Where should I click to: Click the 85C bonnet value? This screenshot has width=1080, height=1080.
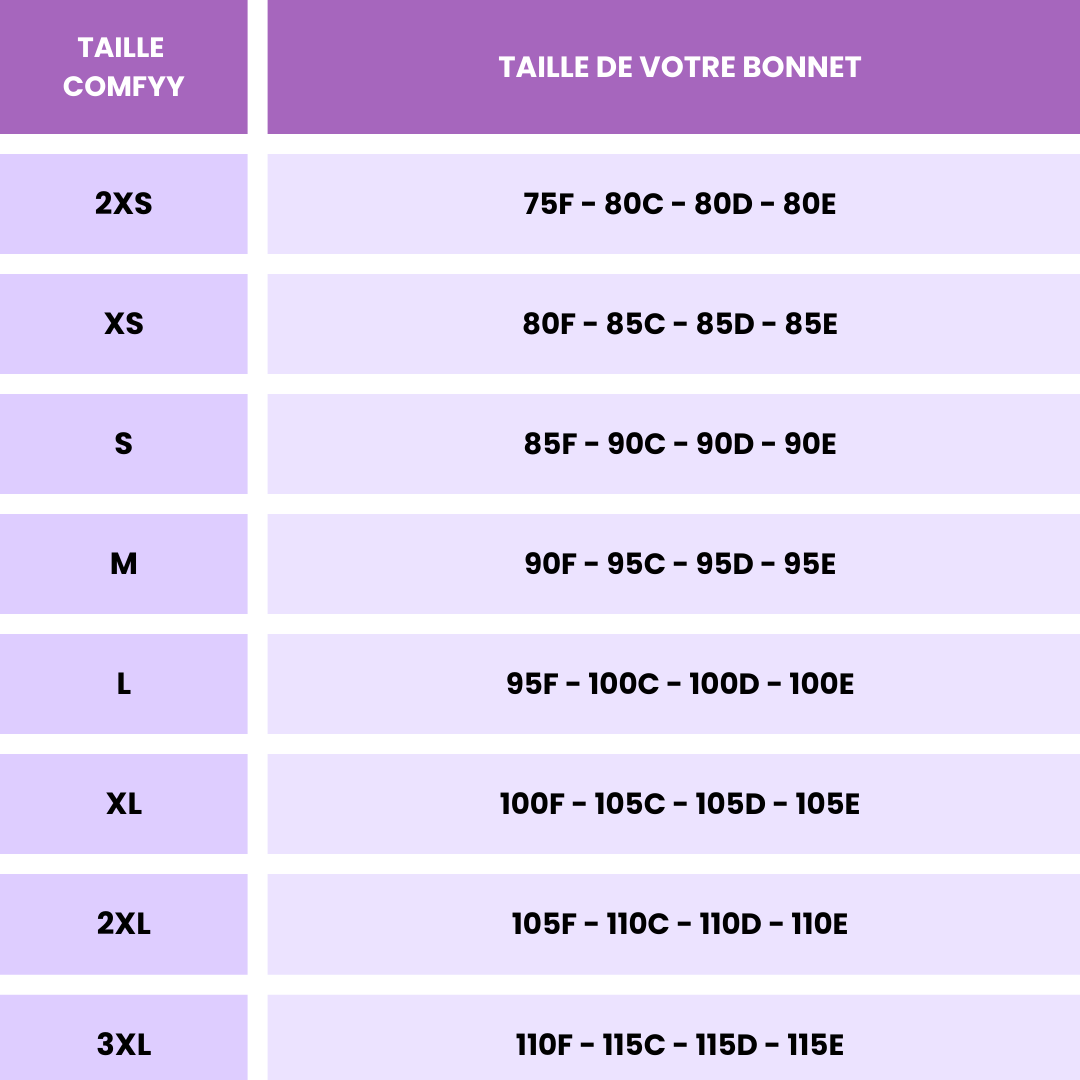pyautogui.click(x=635, y=324)
